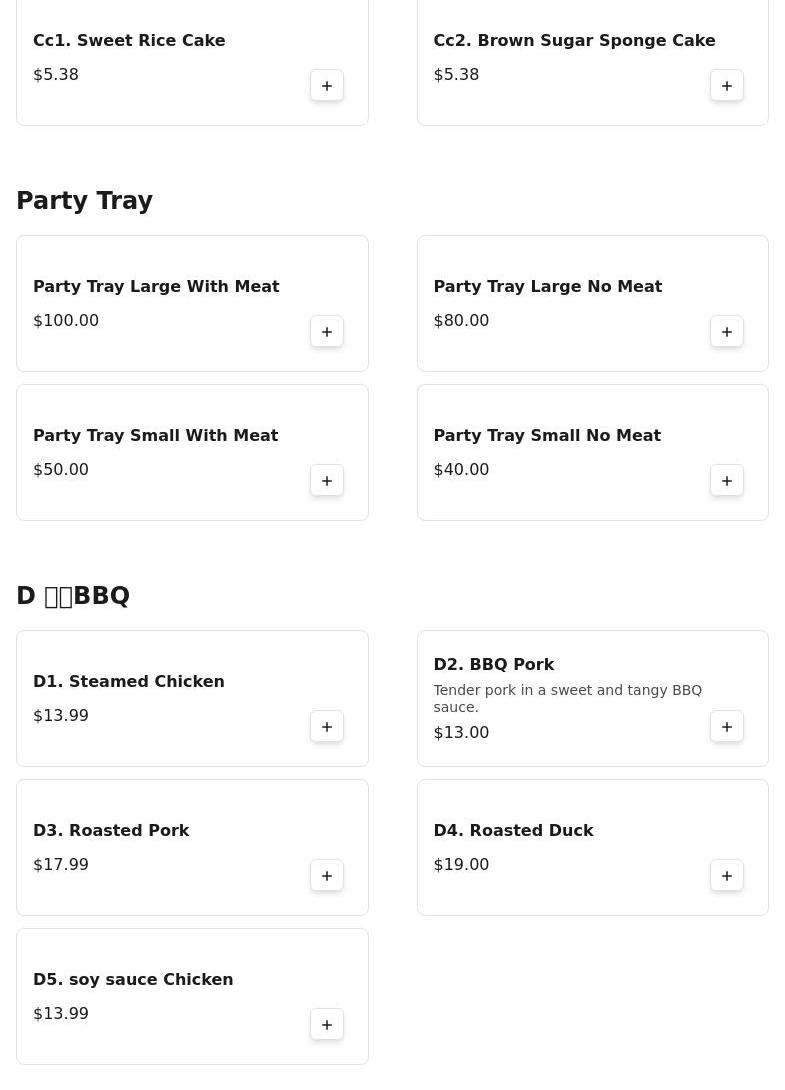Open D4. Roasted Duck item title

[513, 831]
